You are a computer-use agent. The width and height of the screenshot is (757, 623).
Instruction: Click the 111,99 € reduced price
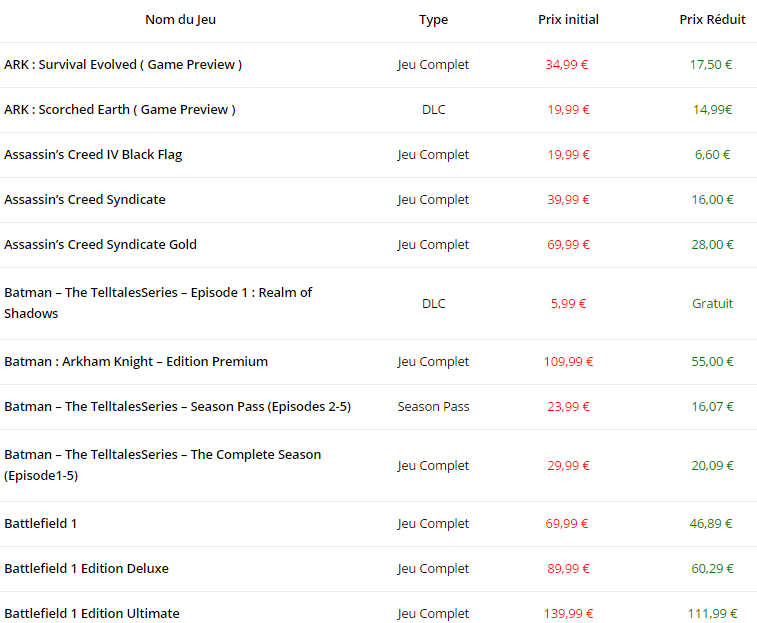(712, 614)
